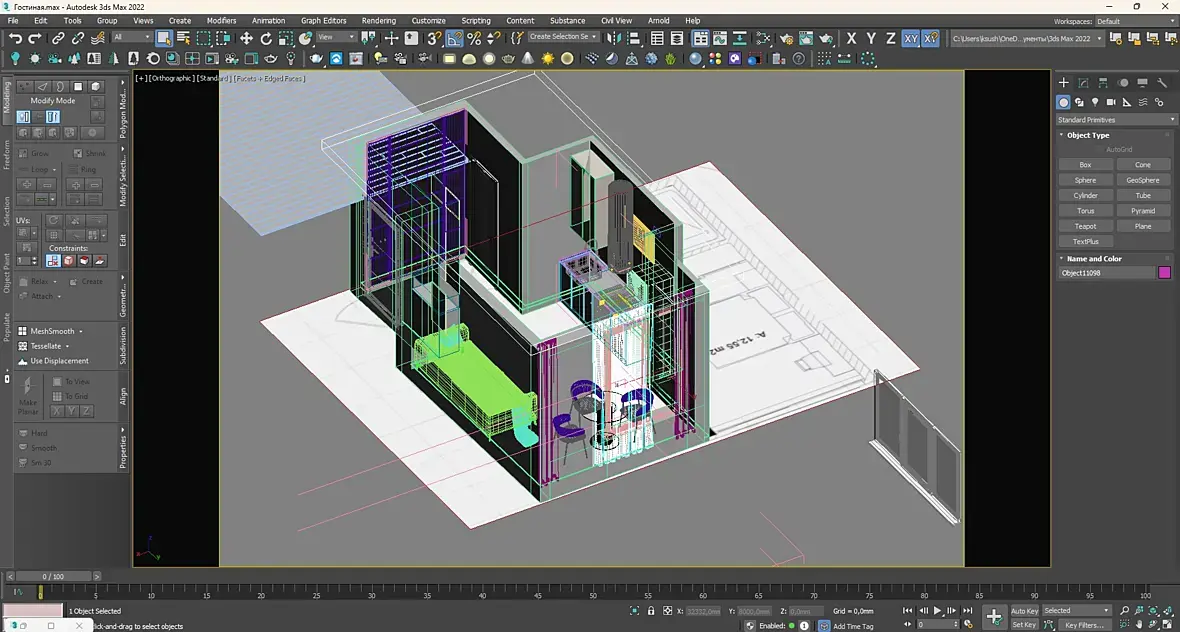The image size is (1180, 632).
Task: Select the Select and Rotate tool
Action: (266, 38)
